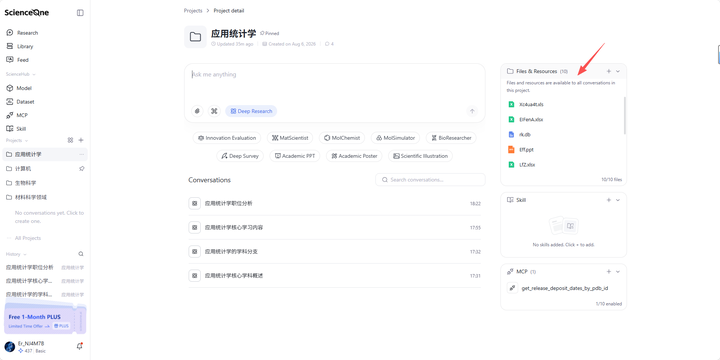Open conversation 应用统计学核心学习内容
This screenshot has height=360, width=720.
pos(334,227)
